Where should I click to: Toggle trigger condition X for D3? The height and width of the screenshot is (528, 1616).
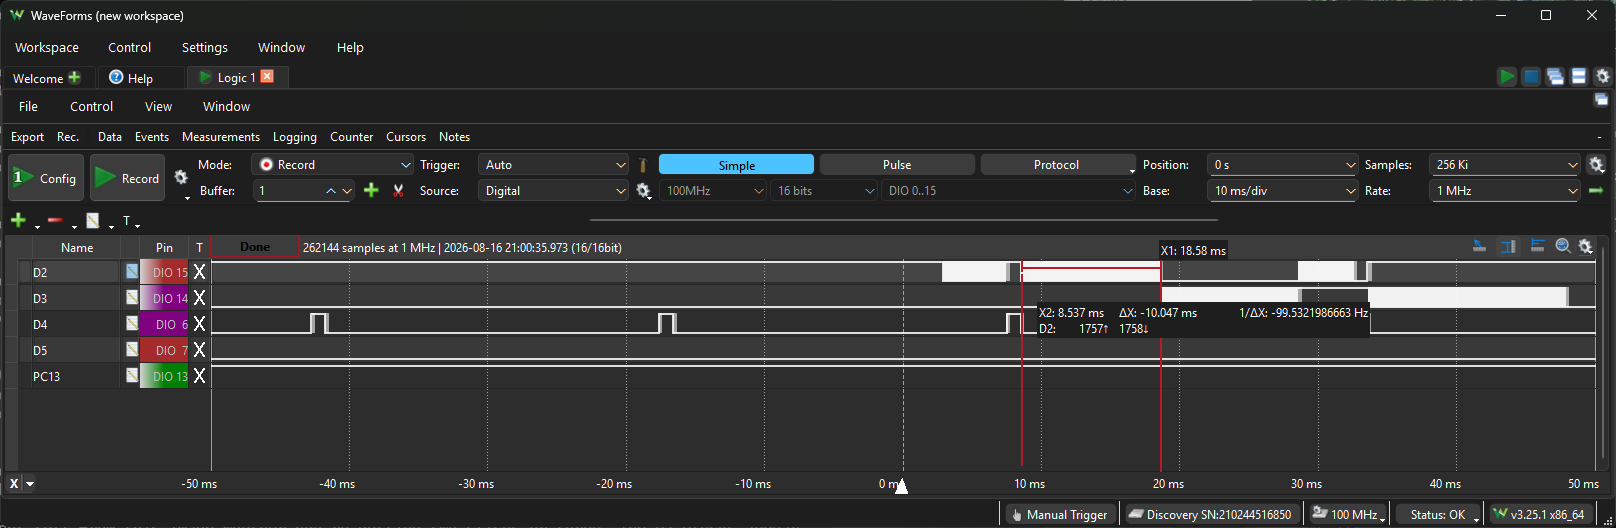click(x=200, y=298)
